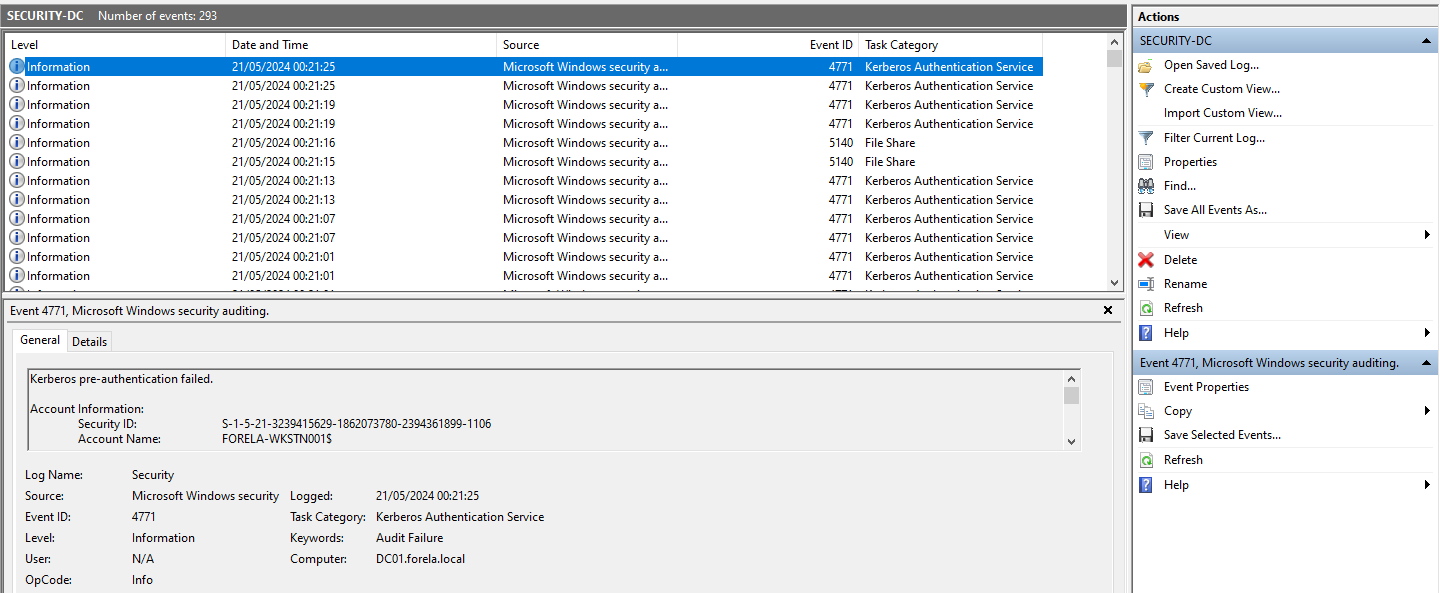Click the Copy icon in Actions pane

coord(1146,411)
